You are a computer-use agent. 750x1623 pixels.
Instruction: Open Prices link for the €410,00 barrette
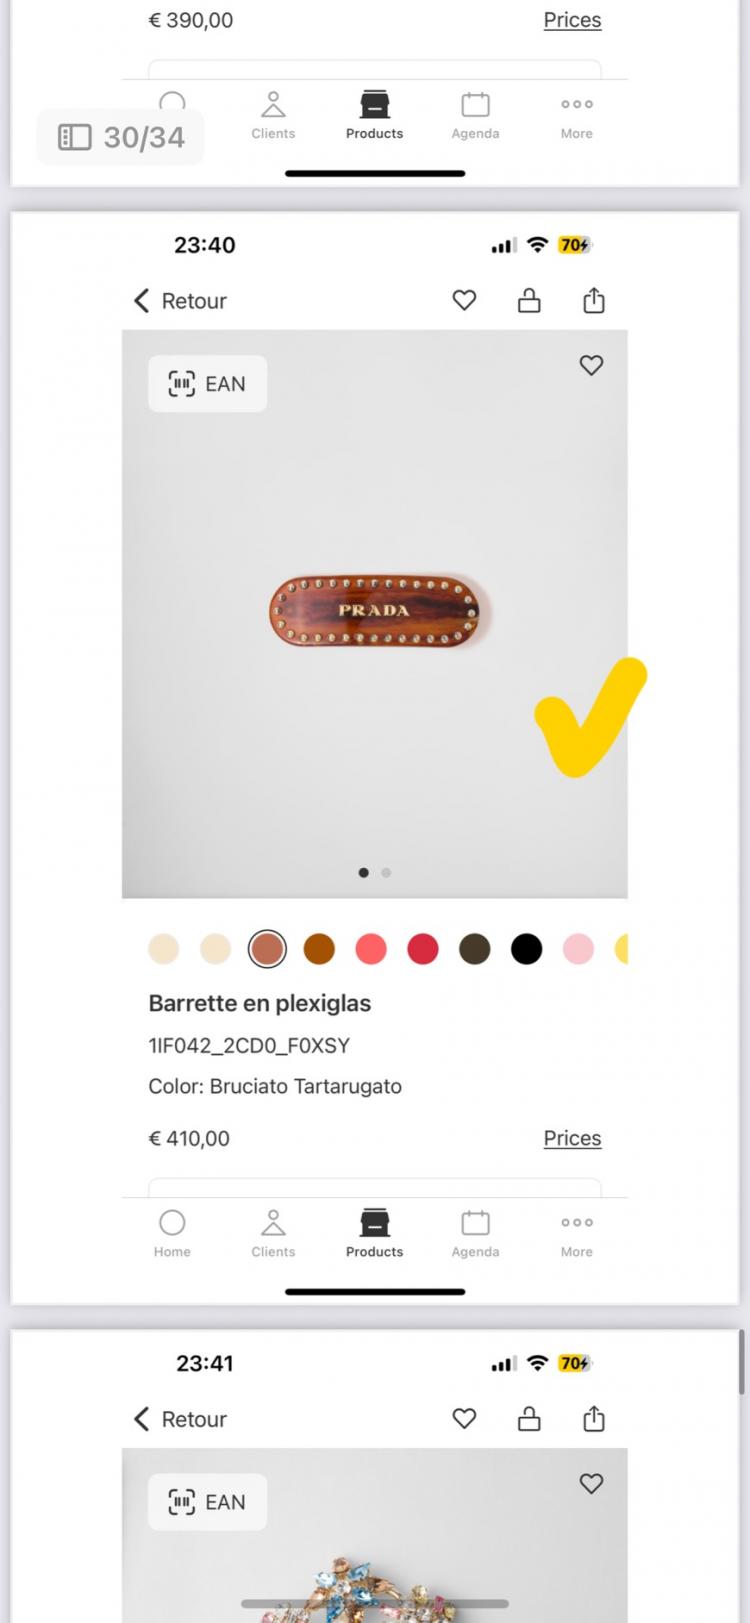(x=572, y=1138)
